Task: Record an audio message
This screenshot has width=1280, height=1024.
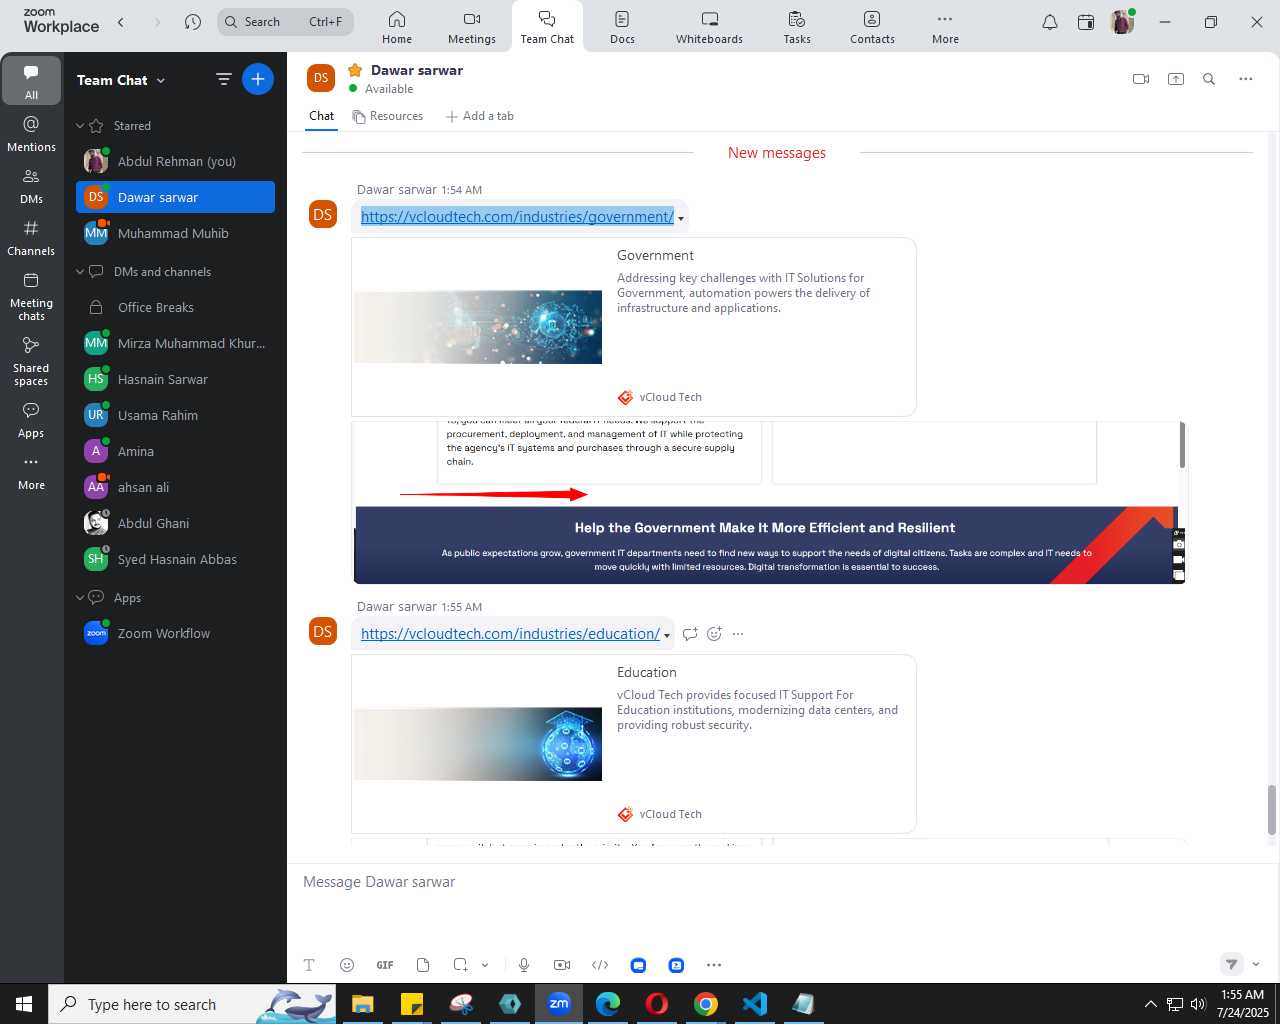Action: (524, 965)
